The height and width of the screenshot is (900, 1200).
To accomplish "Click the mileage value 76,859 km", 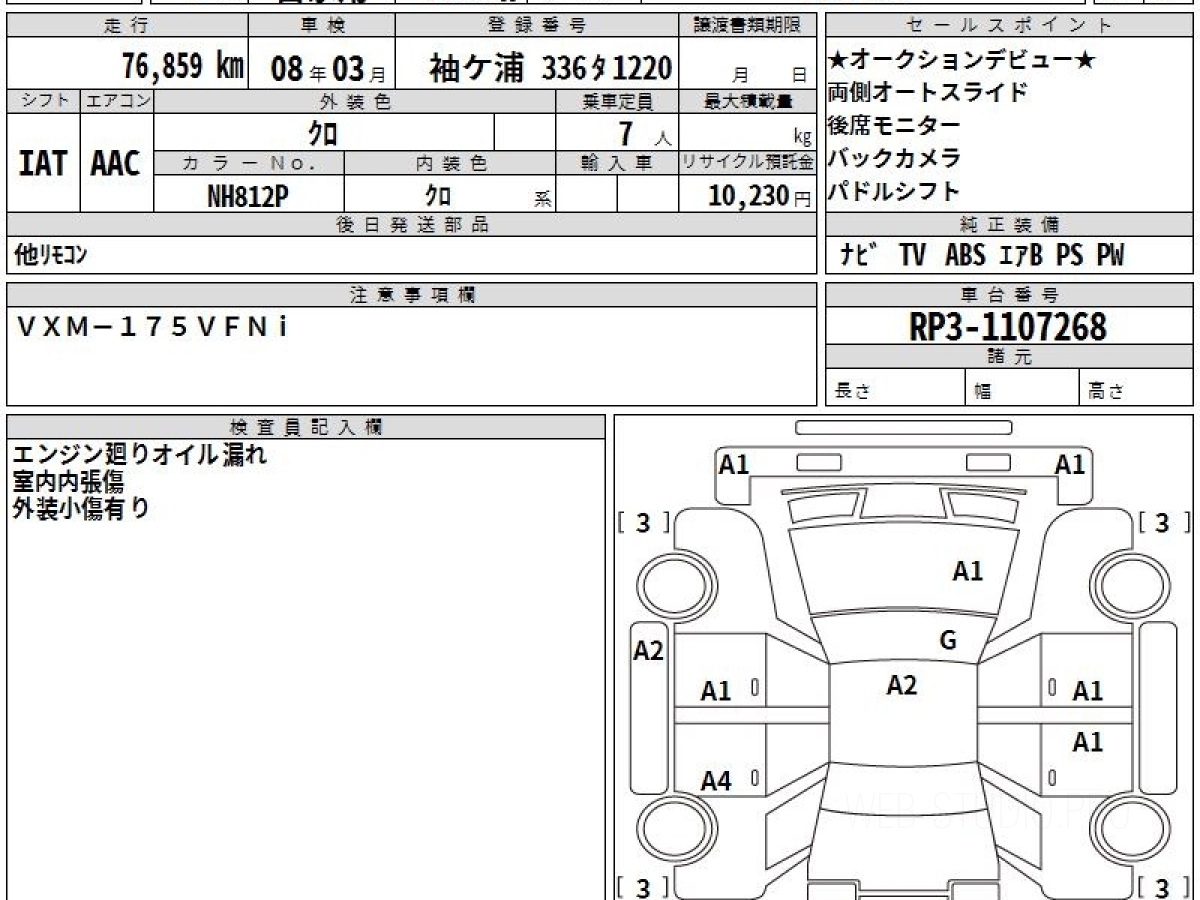I will (x=183, y=67).
